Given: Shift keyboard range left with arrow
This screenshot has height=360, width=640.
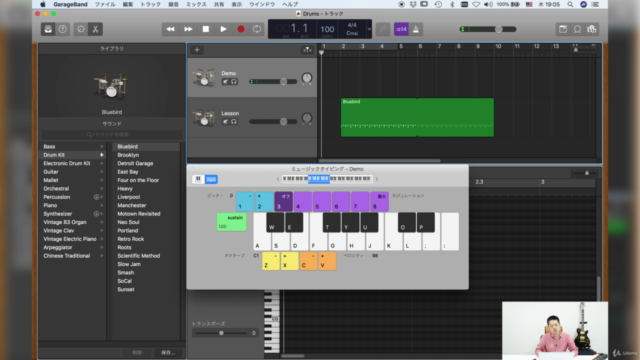Looking at the screenshot, I should coord(278,179).
